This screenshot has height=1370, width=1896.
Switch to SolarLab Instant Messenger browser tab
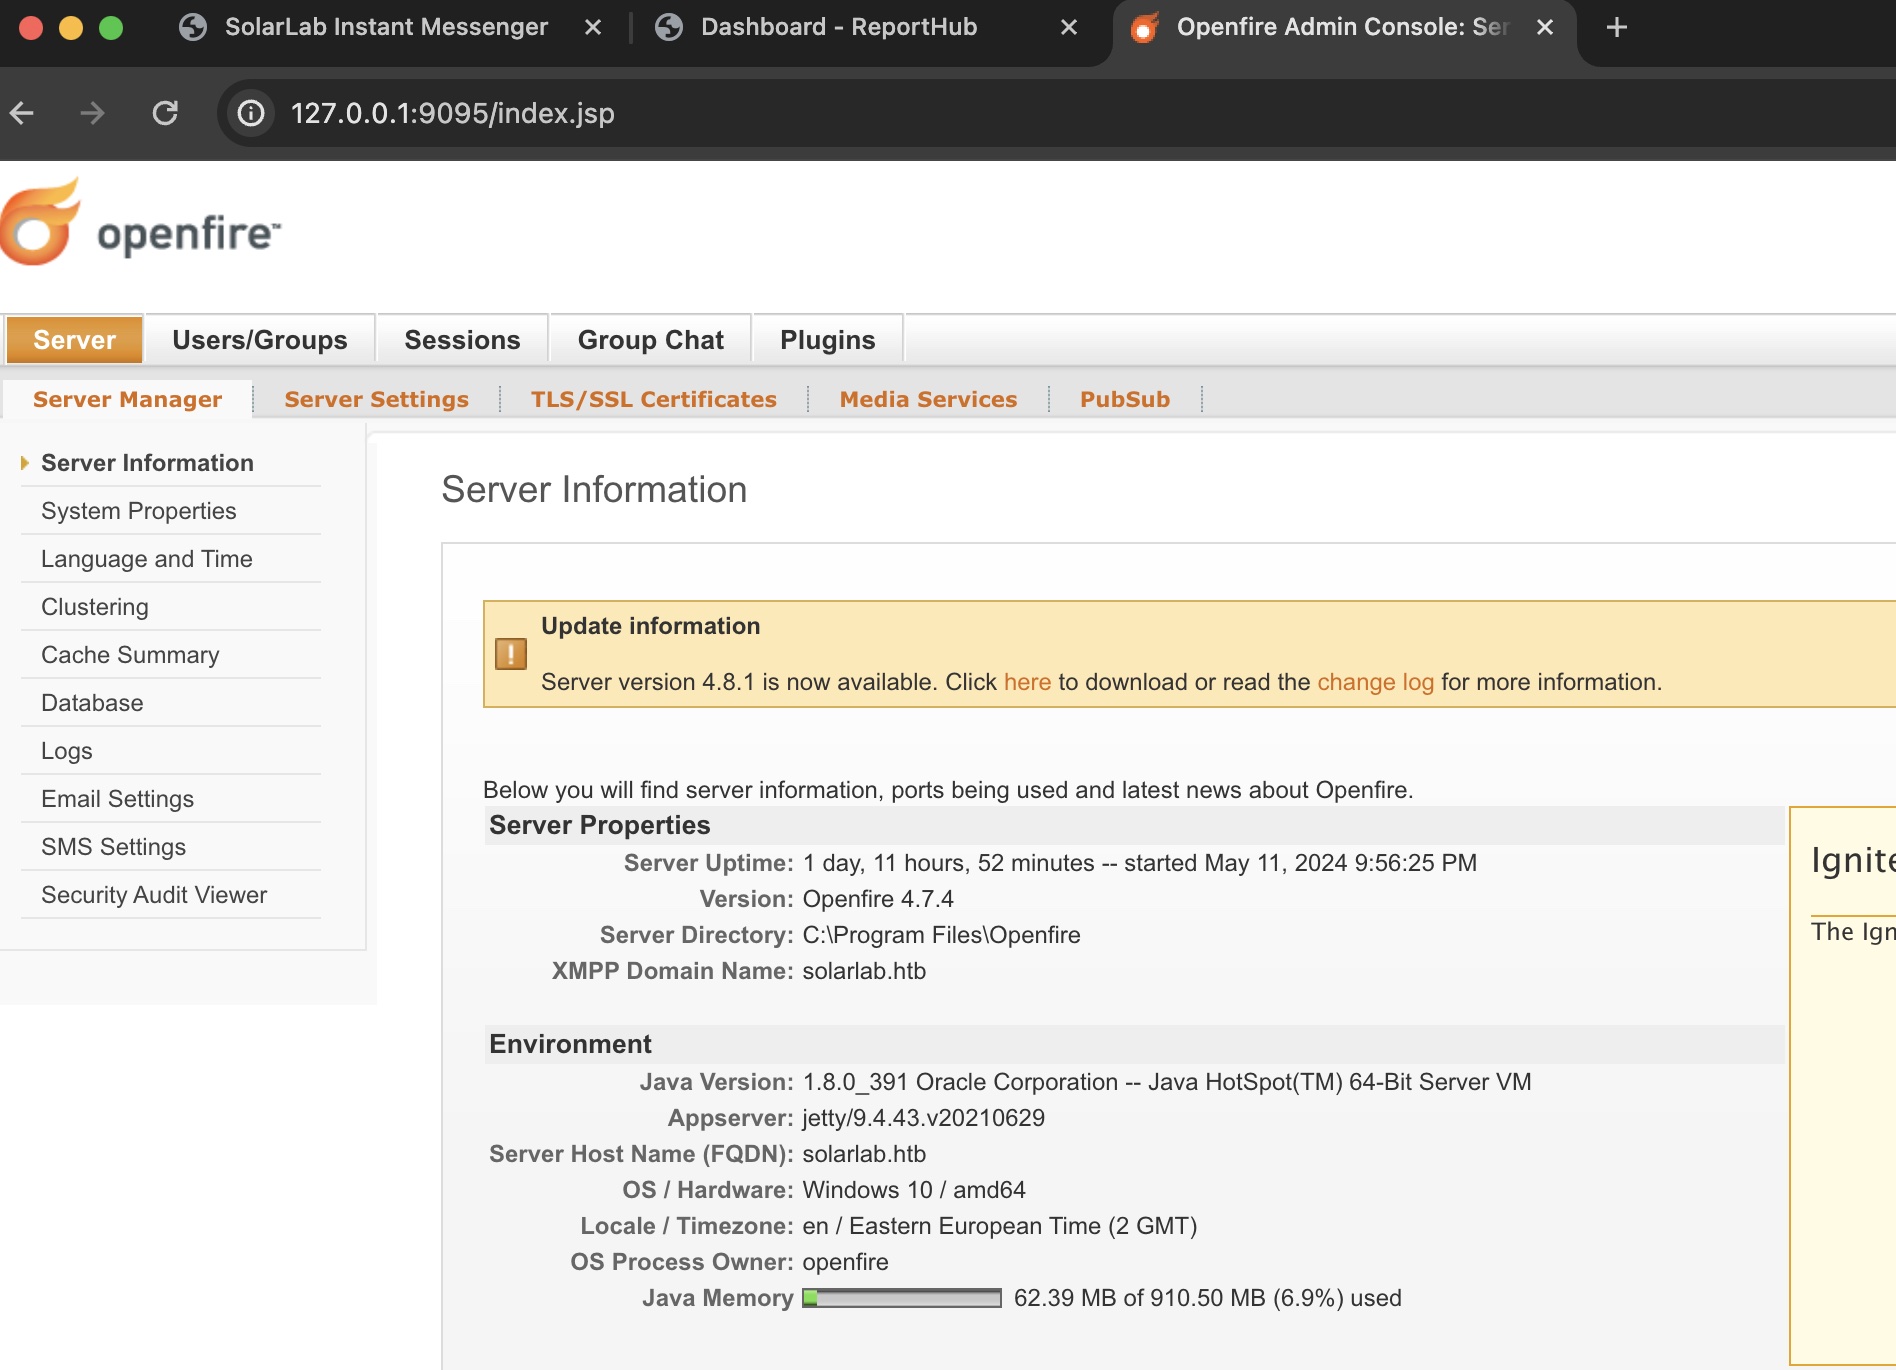(386, 27)
